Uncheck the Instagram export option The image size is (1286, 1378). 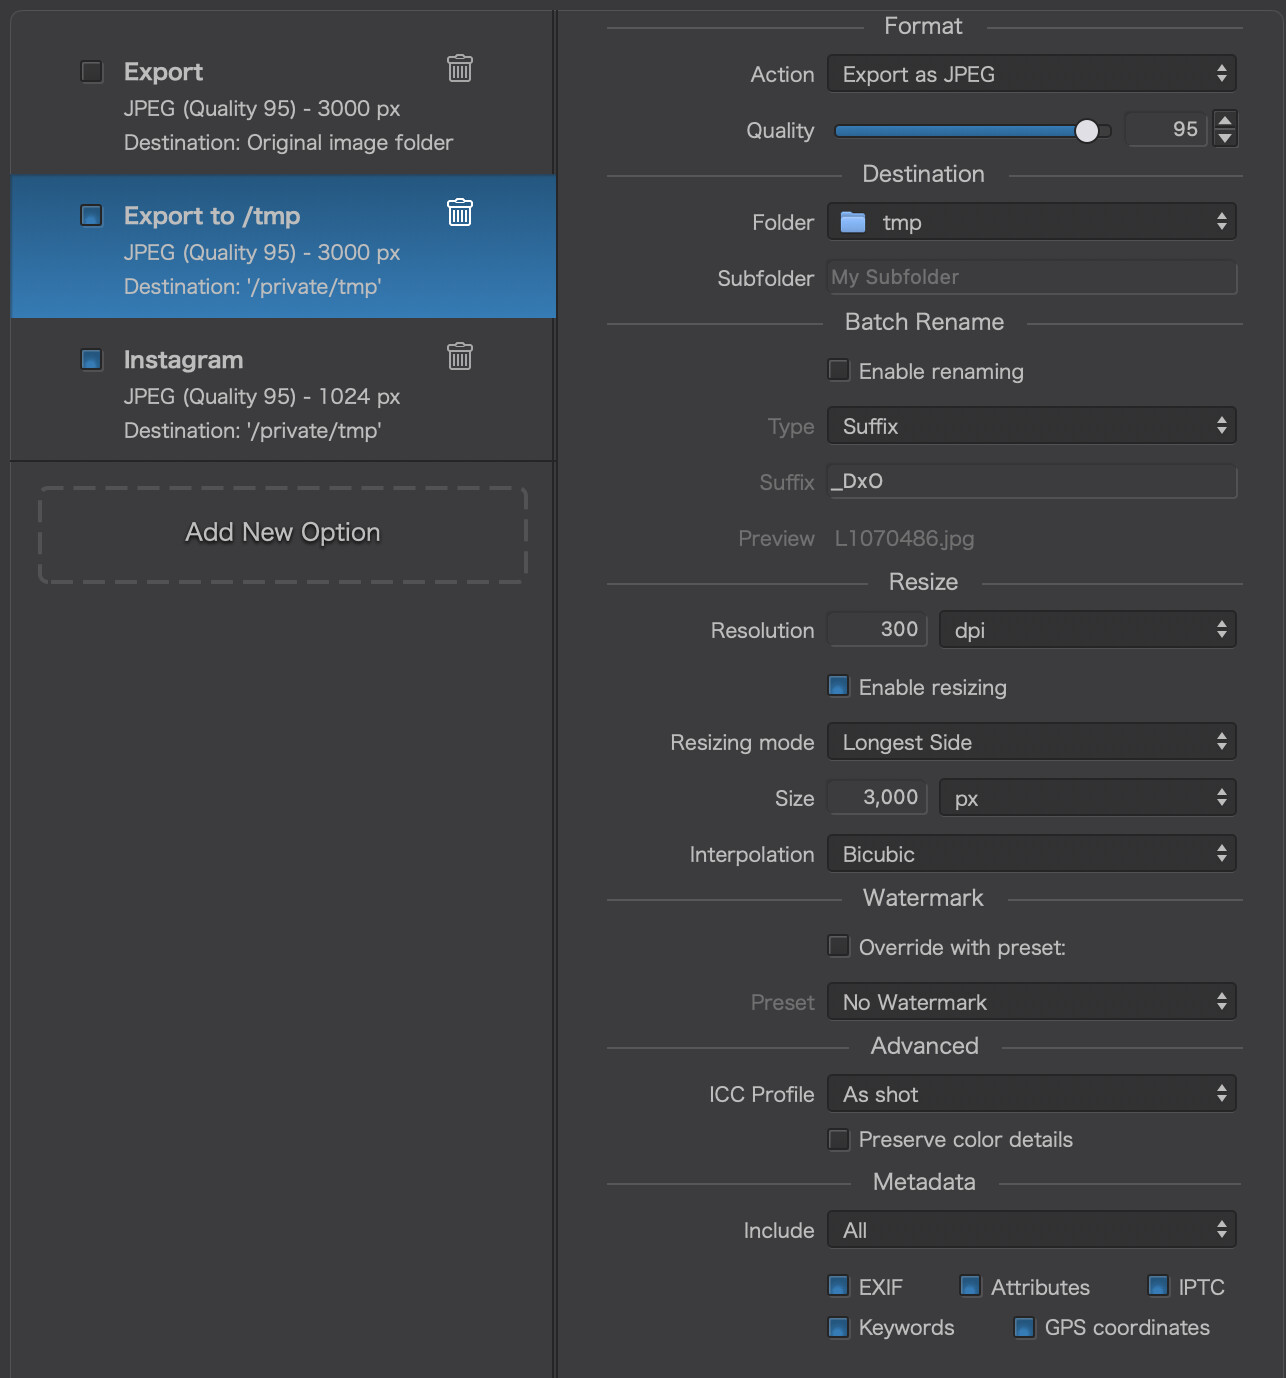[91, 359]
